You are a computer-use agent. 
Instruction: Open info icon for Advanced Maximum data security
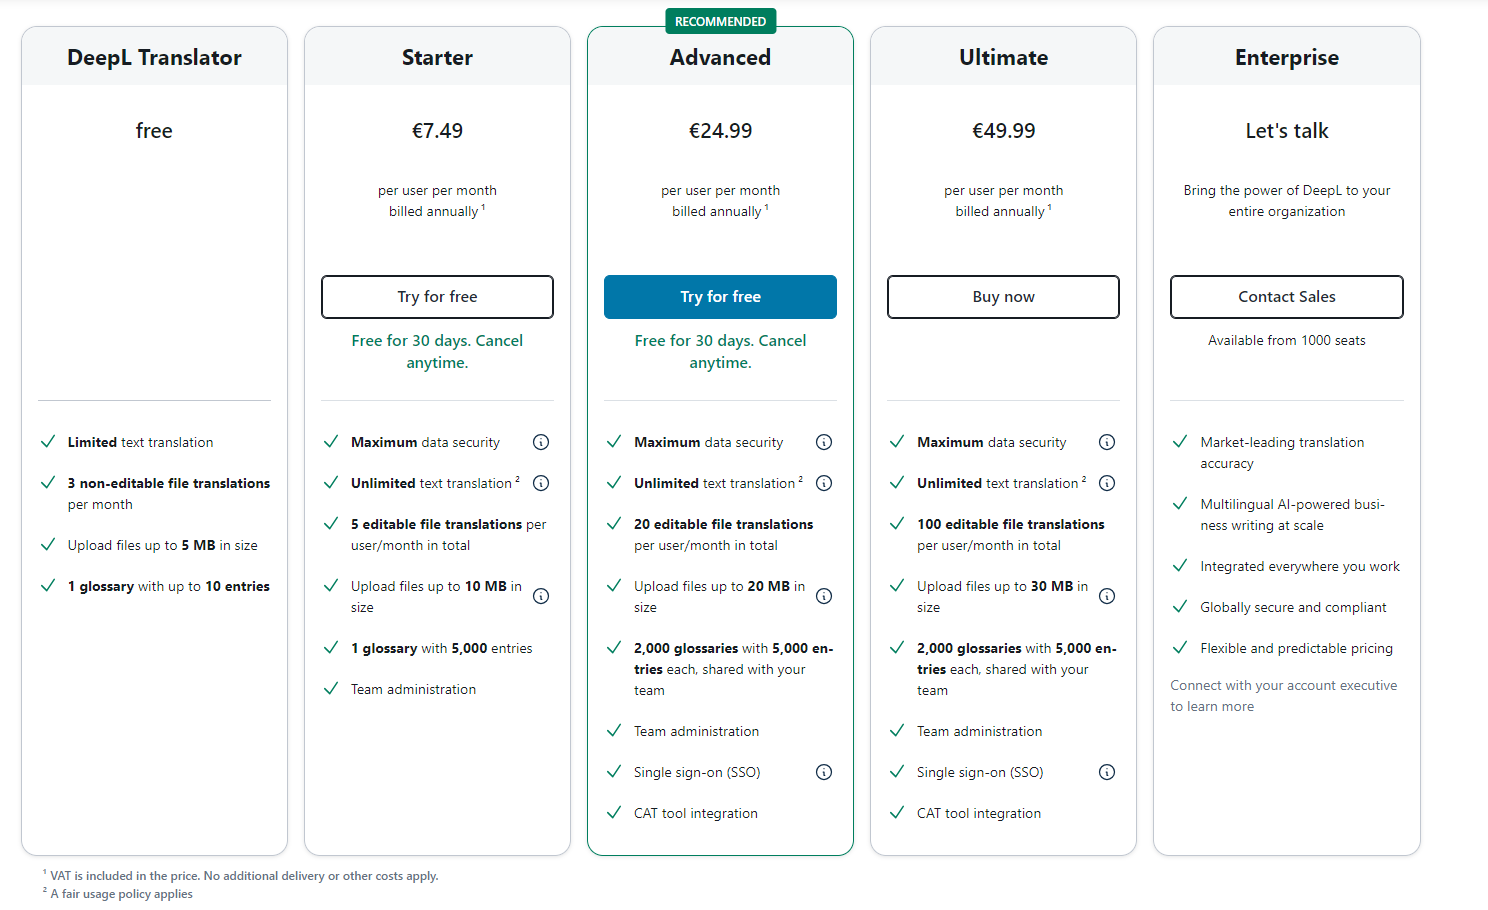[x=824, y=442]
